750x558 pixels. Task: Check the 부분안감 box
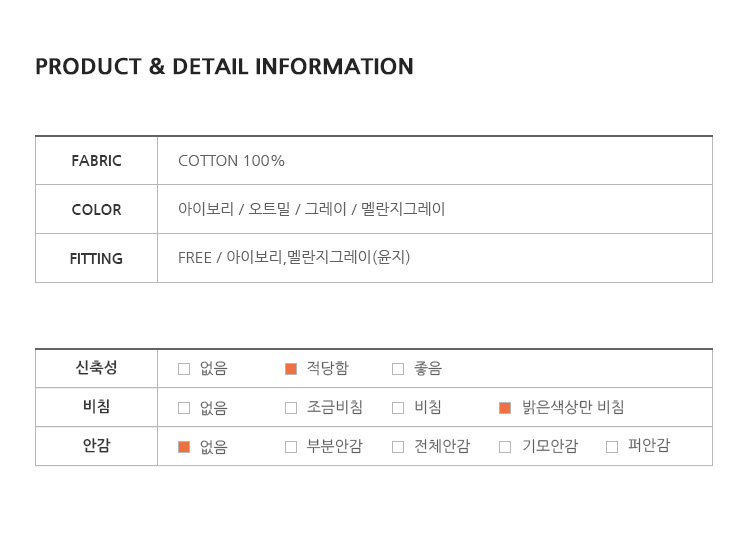tap(291, 447)
